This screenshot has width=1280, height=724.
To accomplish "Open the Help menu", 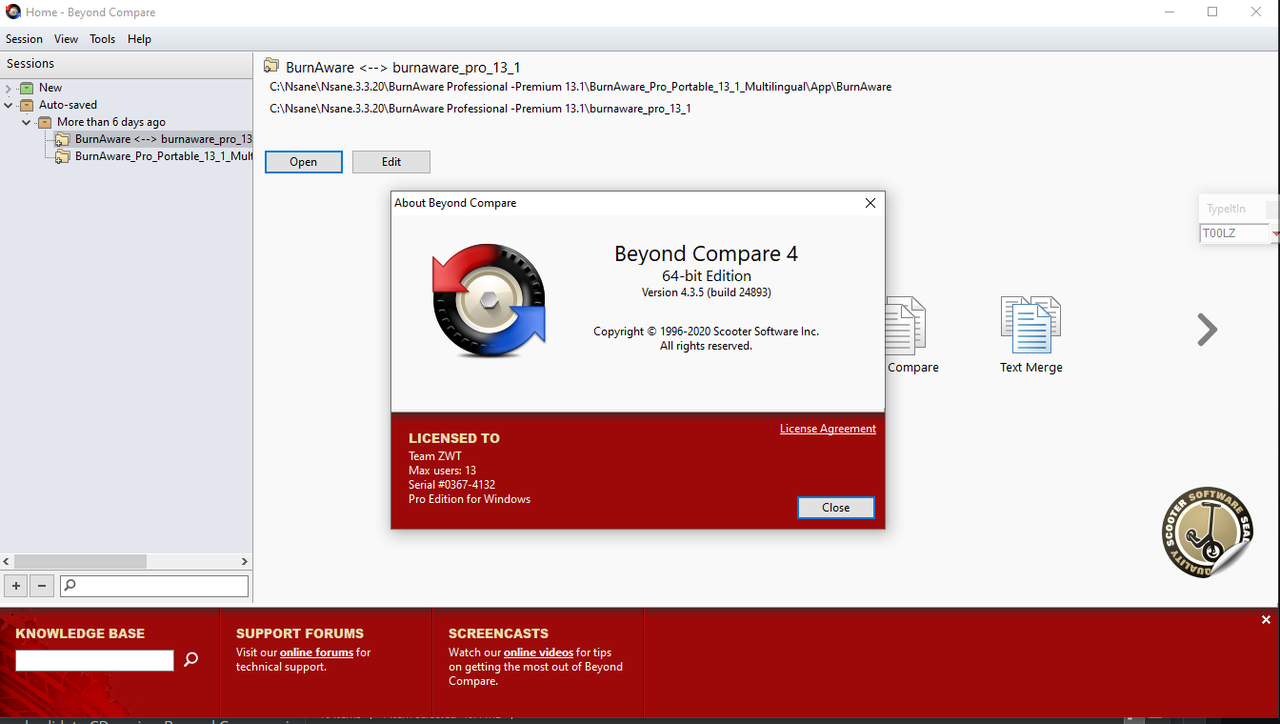I will click(140, 39).
